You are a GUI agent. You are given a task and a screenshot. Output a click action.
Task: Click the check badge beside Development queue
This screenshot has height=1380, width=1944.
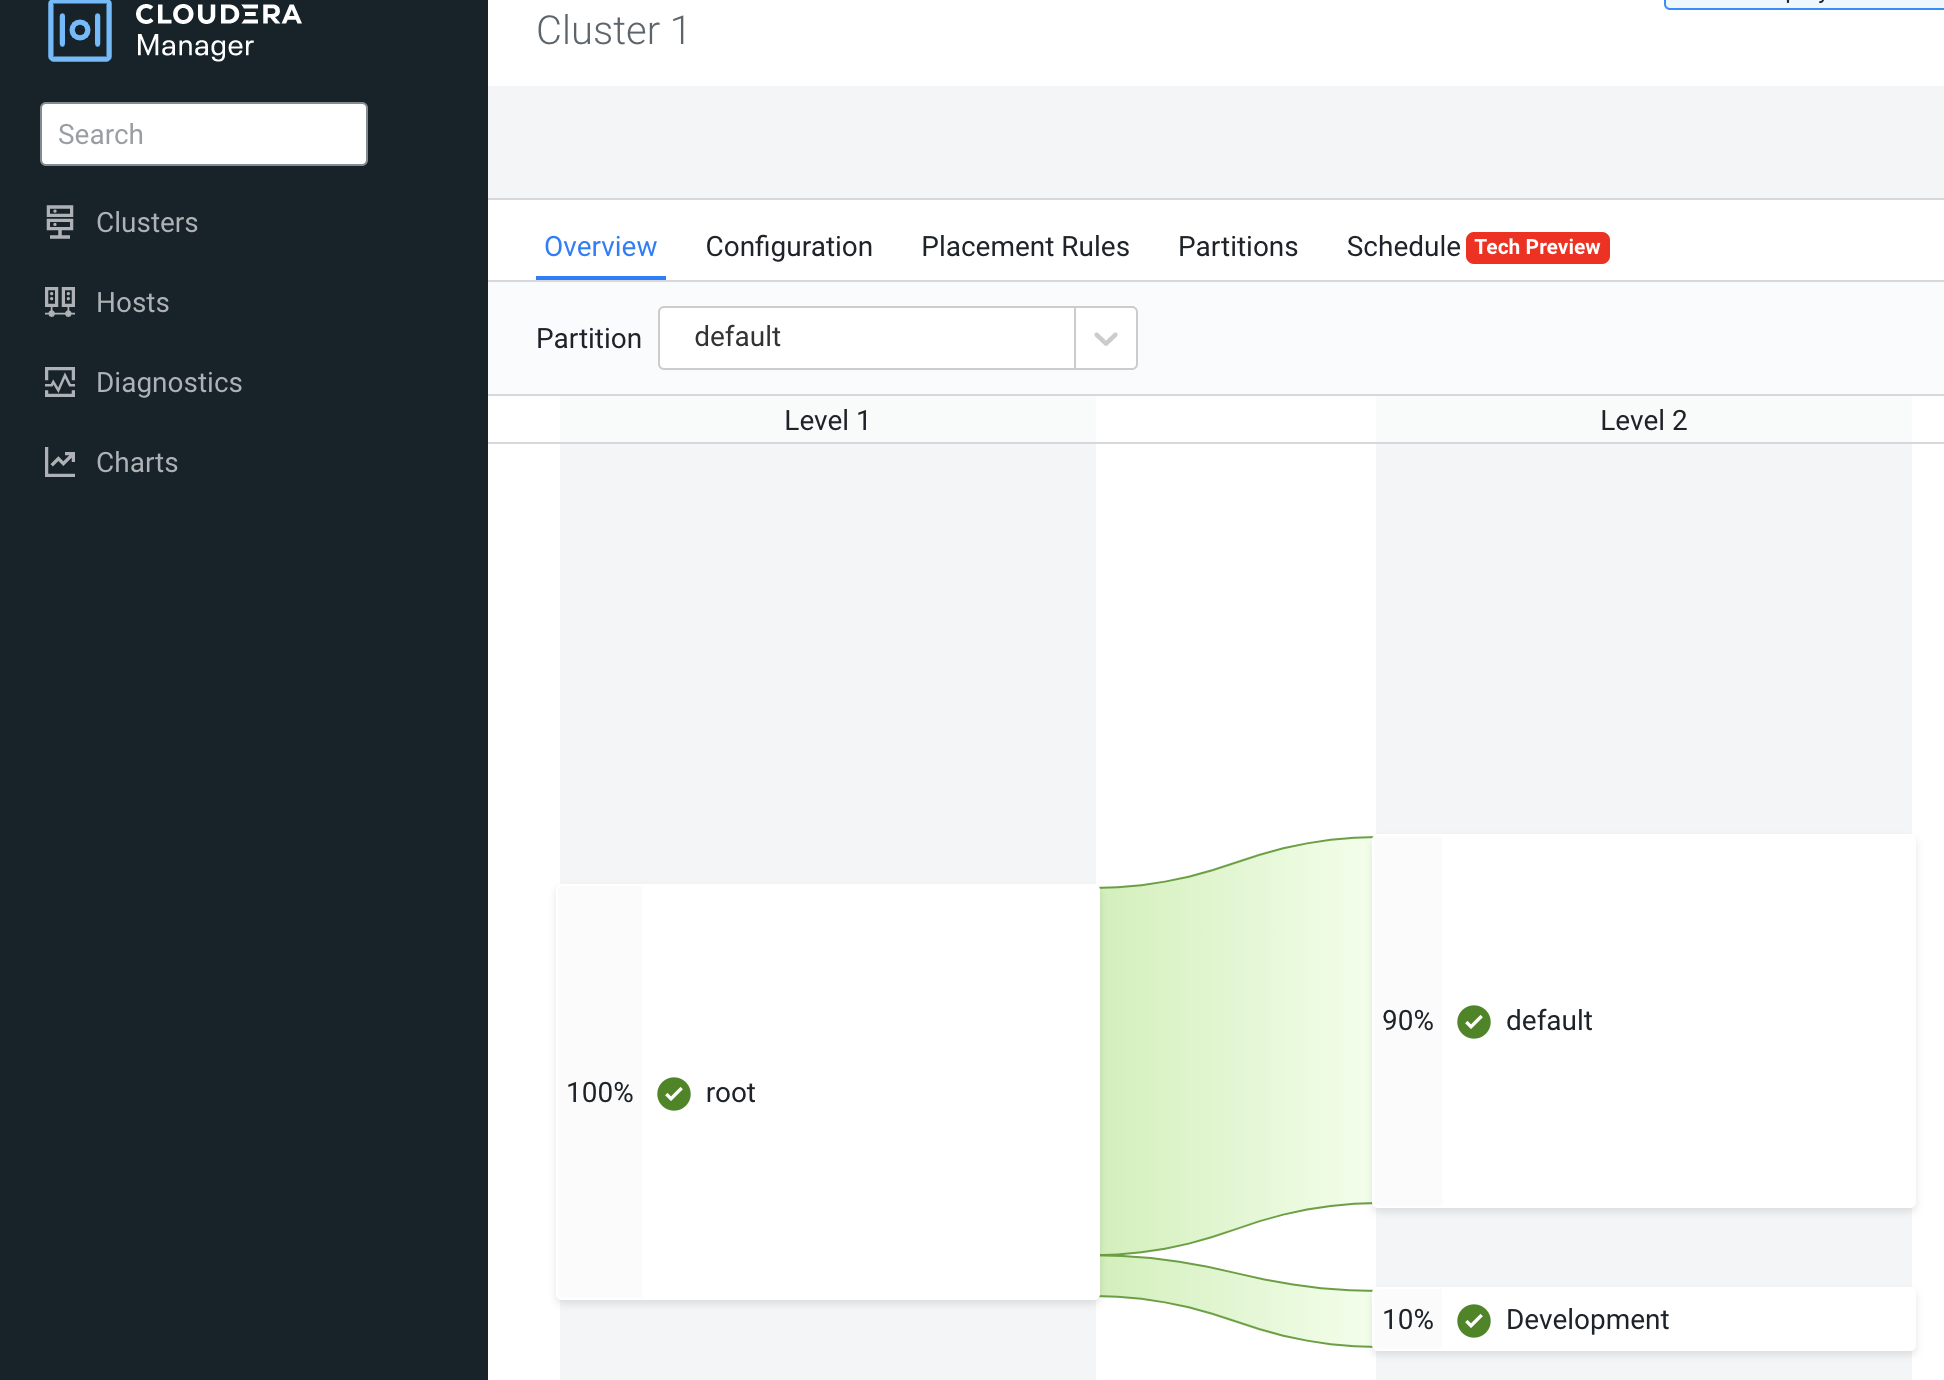point(1473,1320)
